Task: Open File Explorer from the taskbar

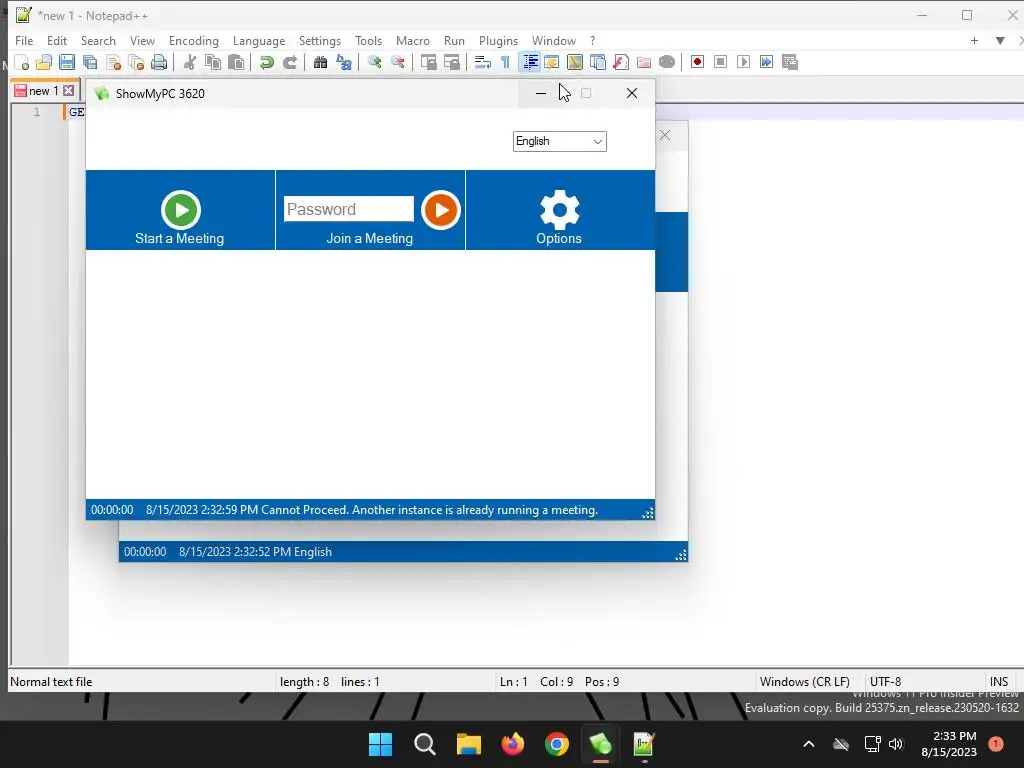Action: (x=468, y=744)
